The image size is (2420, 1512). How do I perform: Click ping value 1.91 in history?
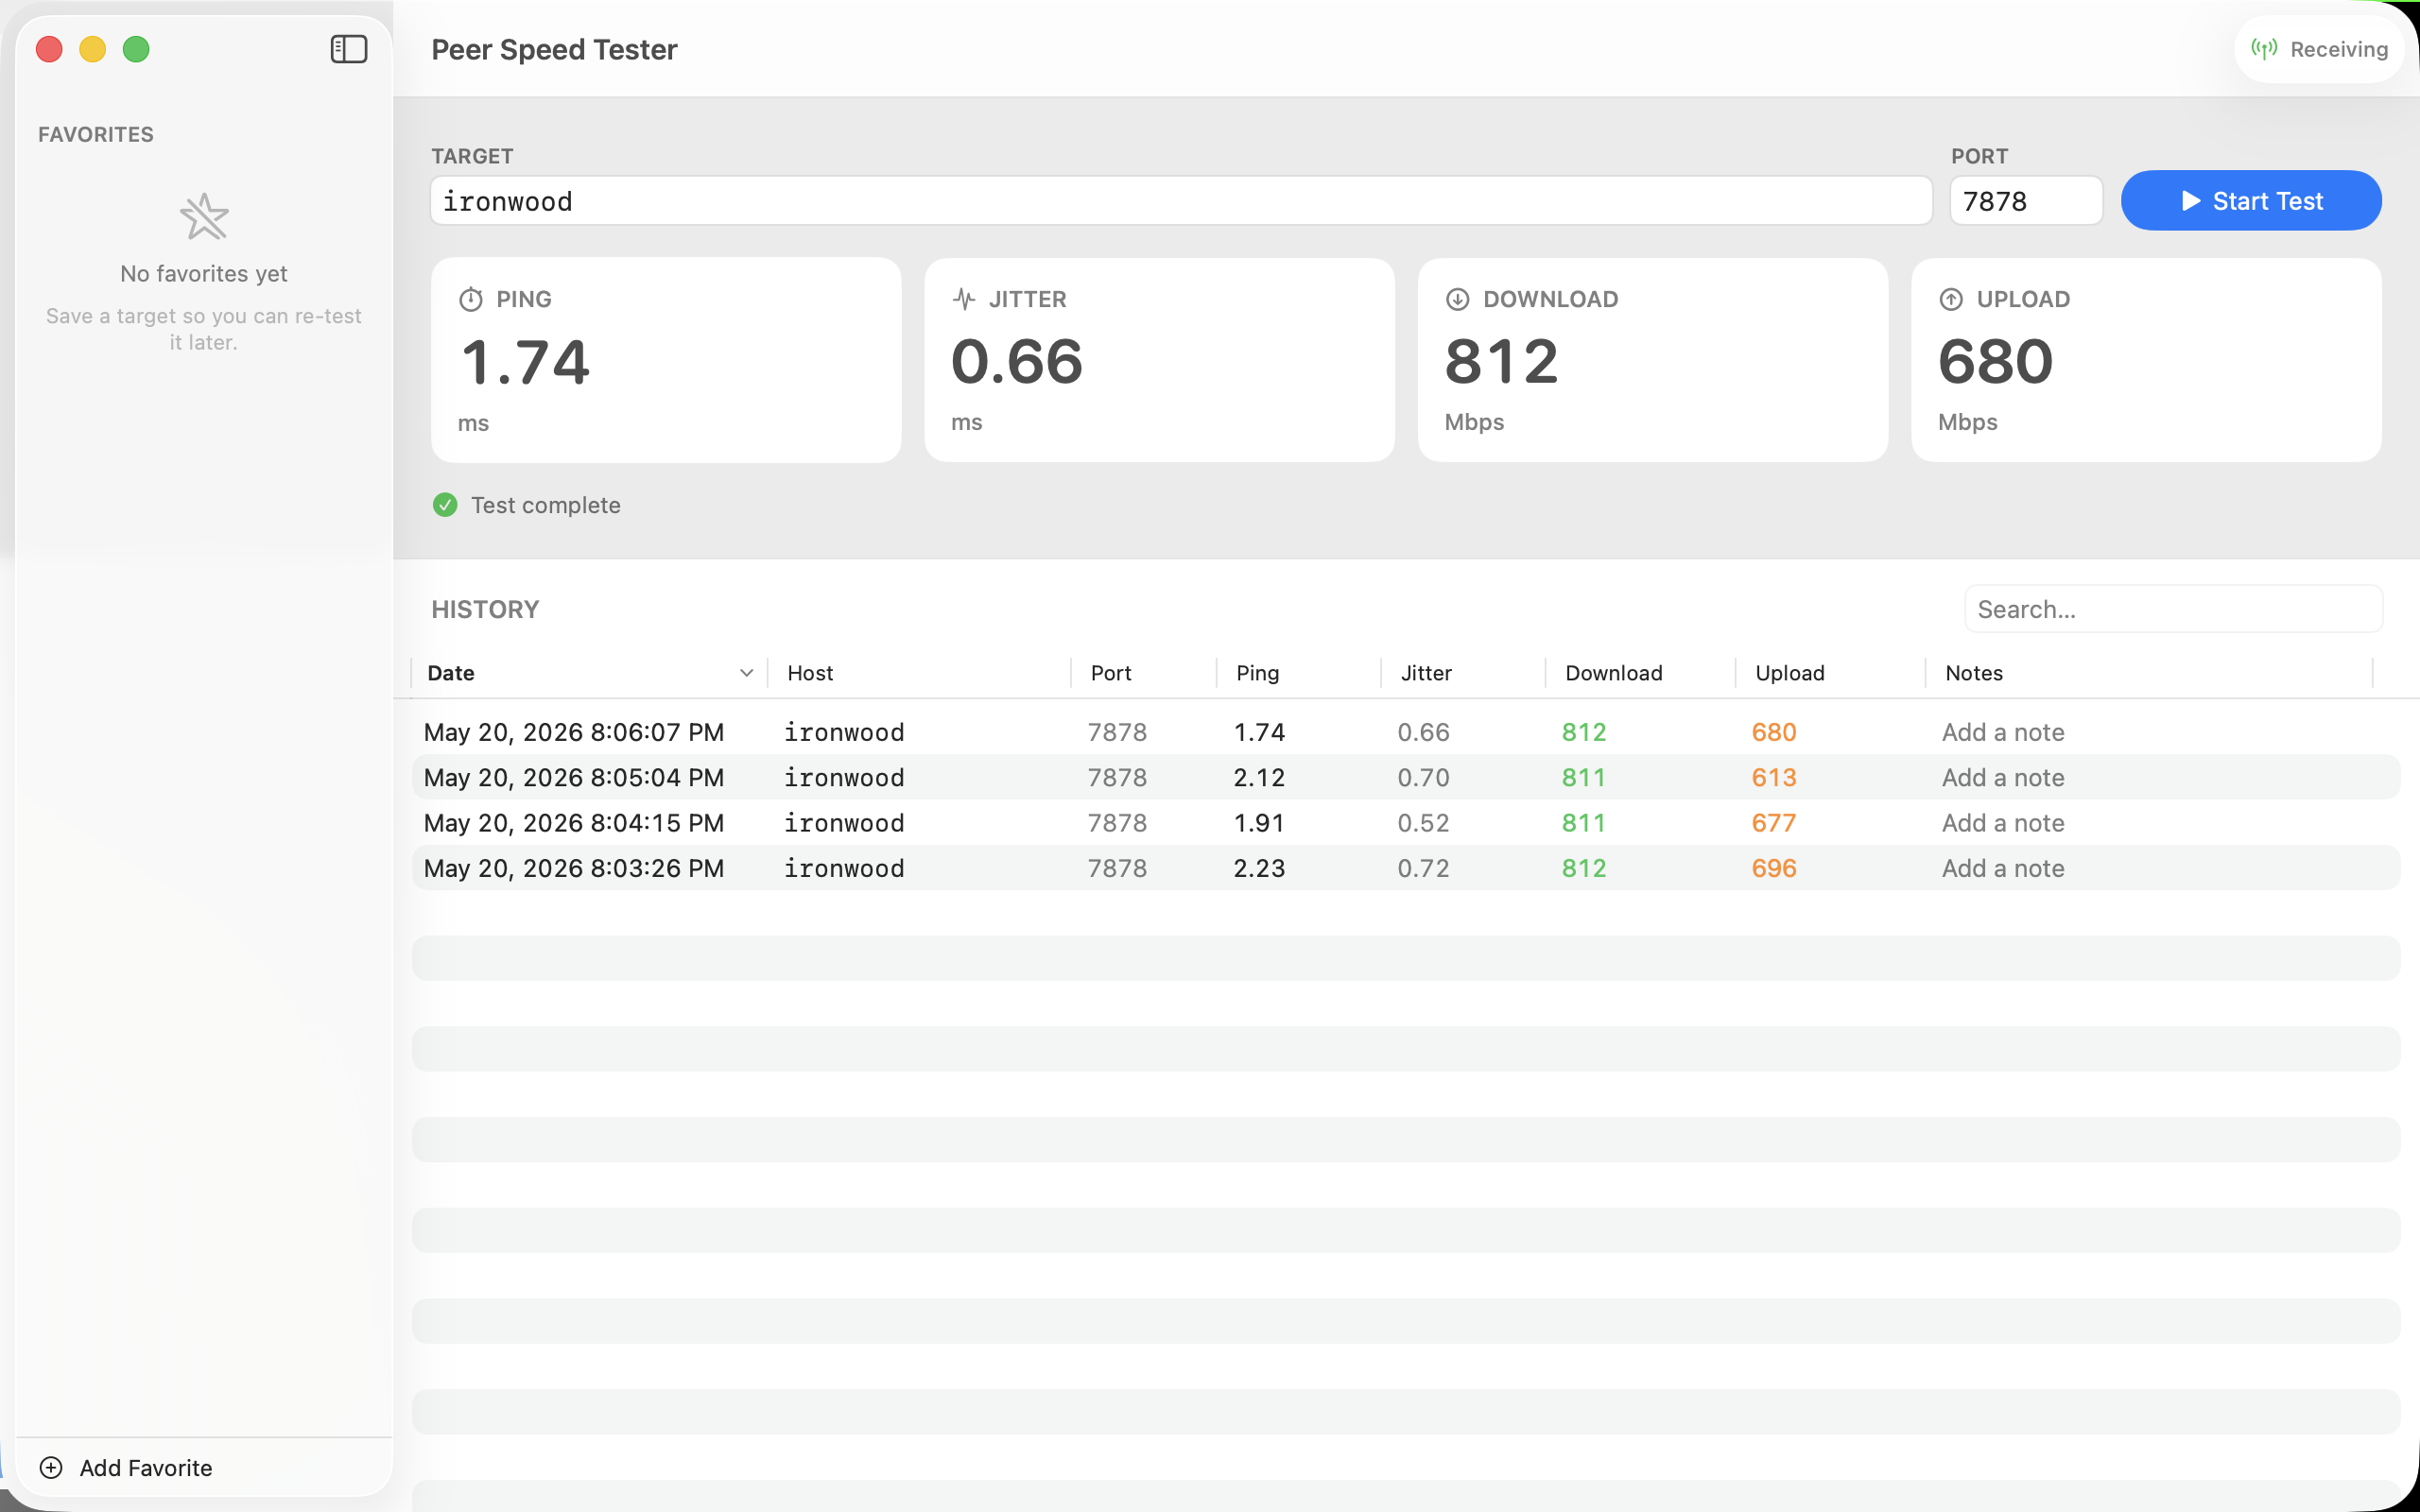1259,823
